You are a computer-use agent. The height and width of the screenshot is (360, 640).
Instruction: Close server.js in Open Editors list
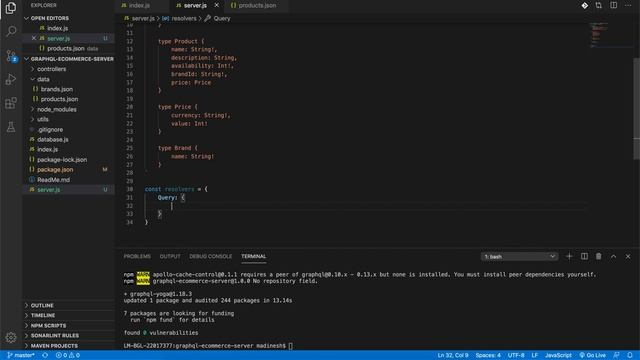coord(34,38)
